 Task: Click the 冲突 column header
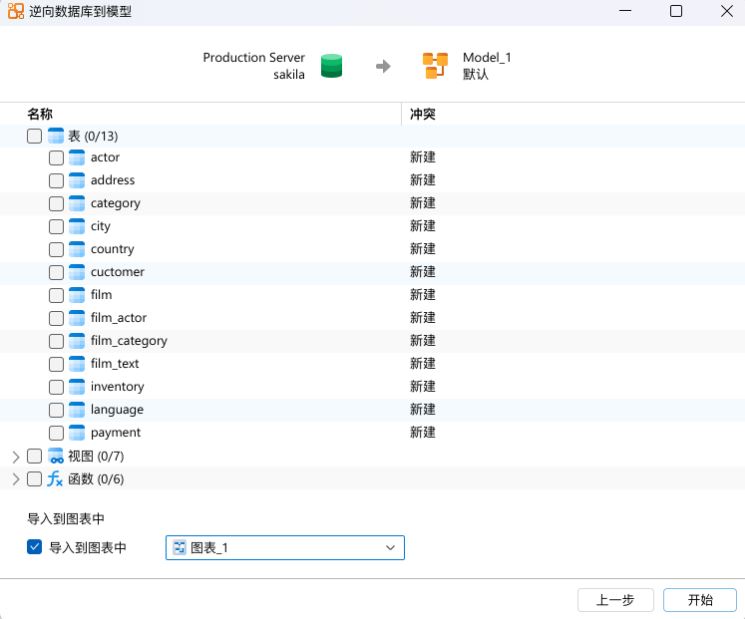click(x=423, y=114)
